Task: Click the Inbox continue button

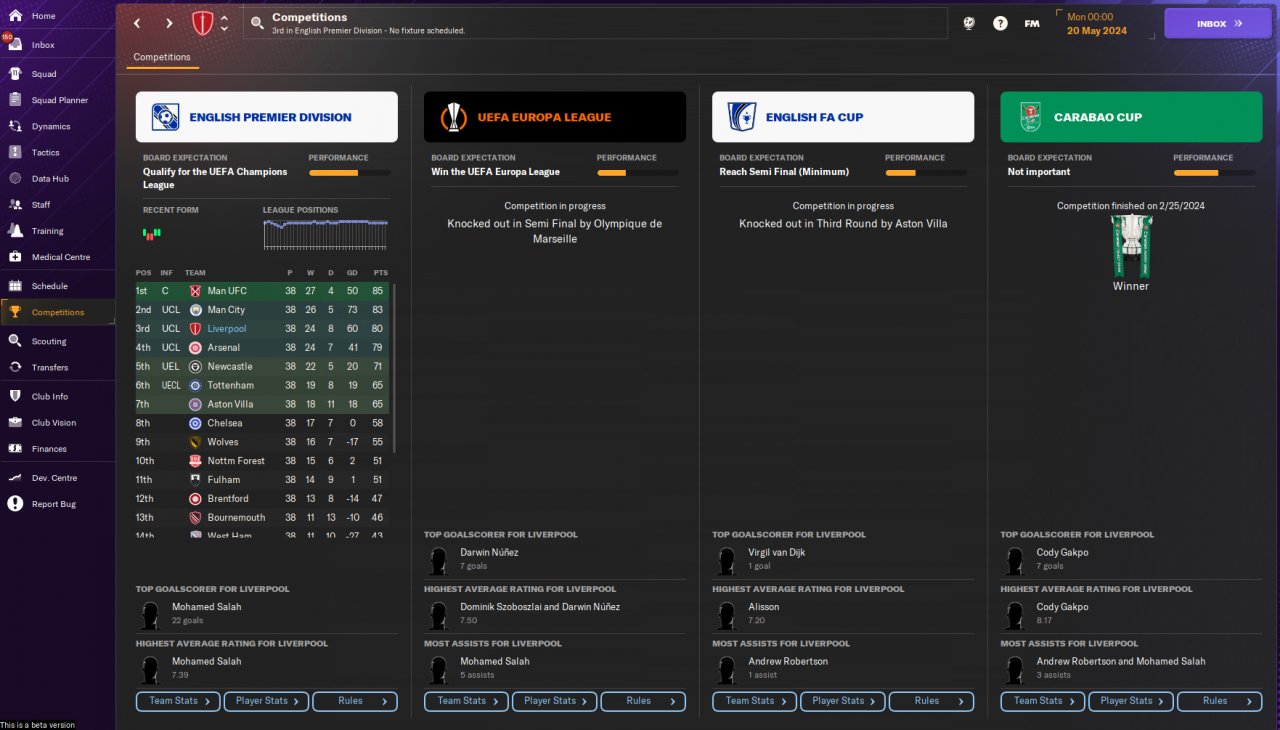Action: click(x=1218, y=23)
